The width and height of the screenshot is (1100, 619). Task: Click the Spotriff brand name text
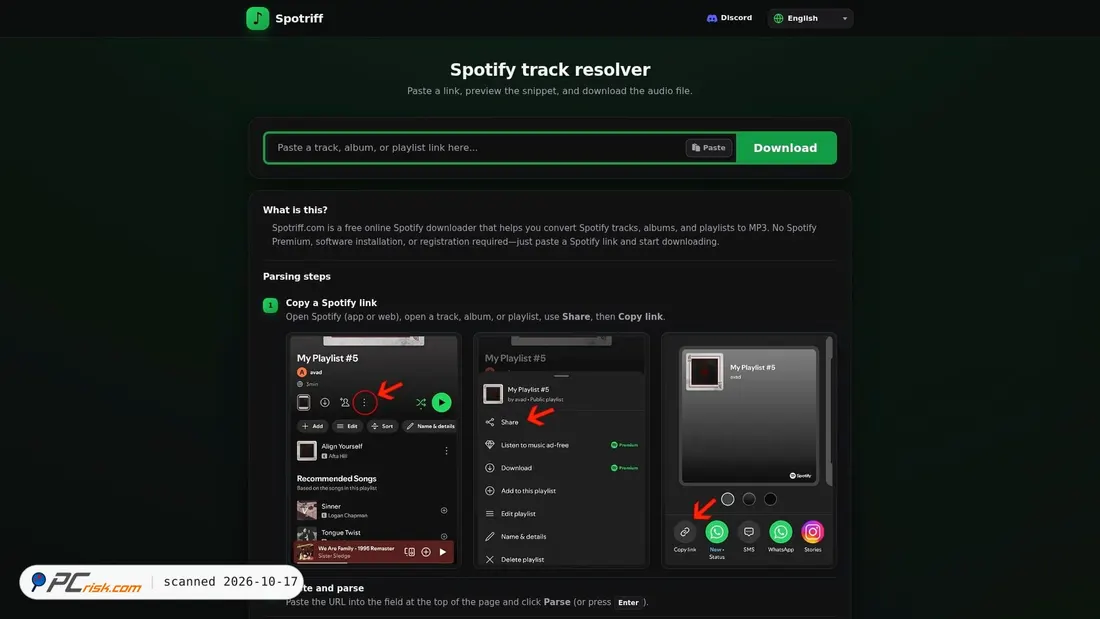tap(299, 18)
